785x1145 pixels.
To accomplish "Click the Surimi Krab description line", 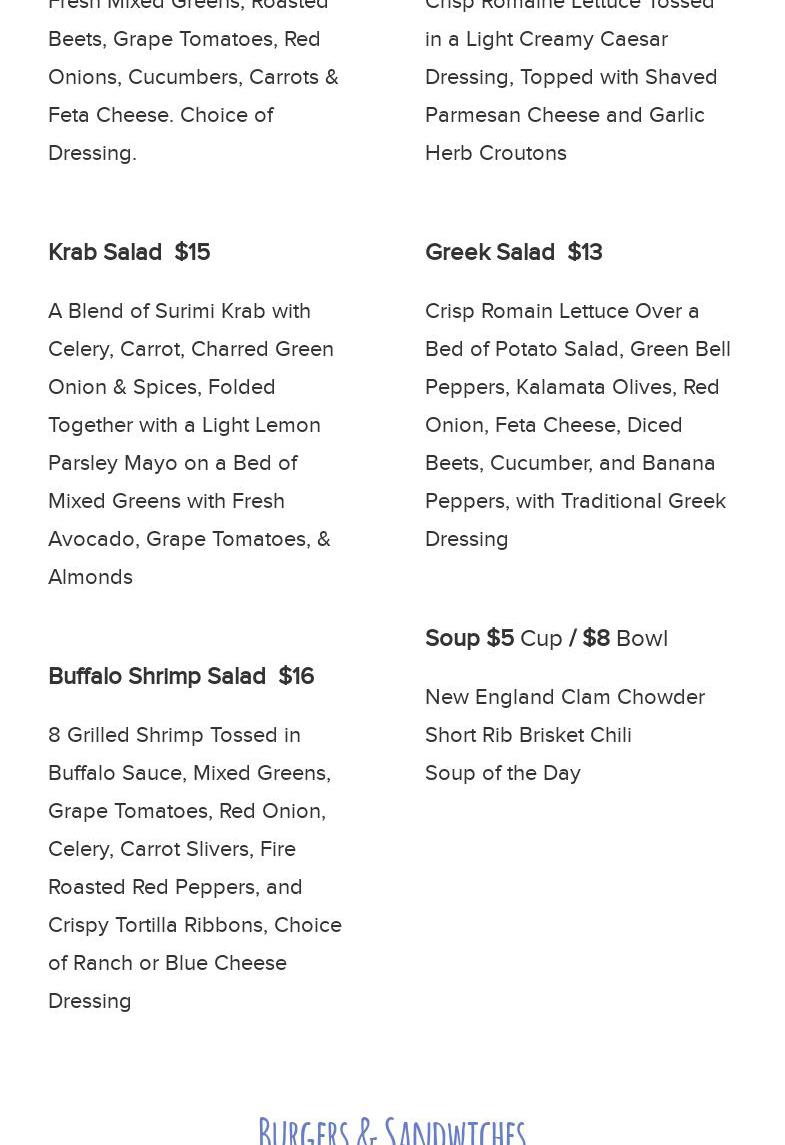I will [x=179, y=311].
